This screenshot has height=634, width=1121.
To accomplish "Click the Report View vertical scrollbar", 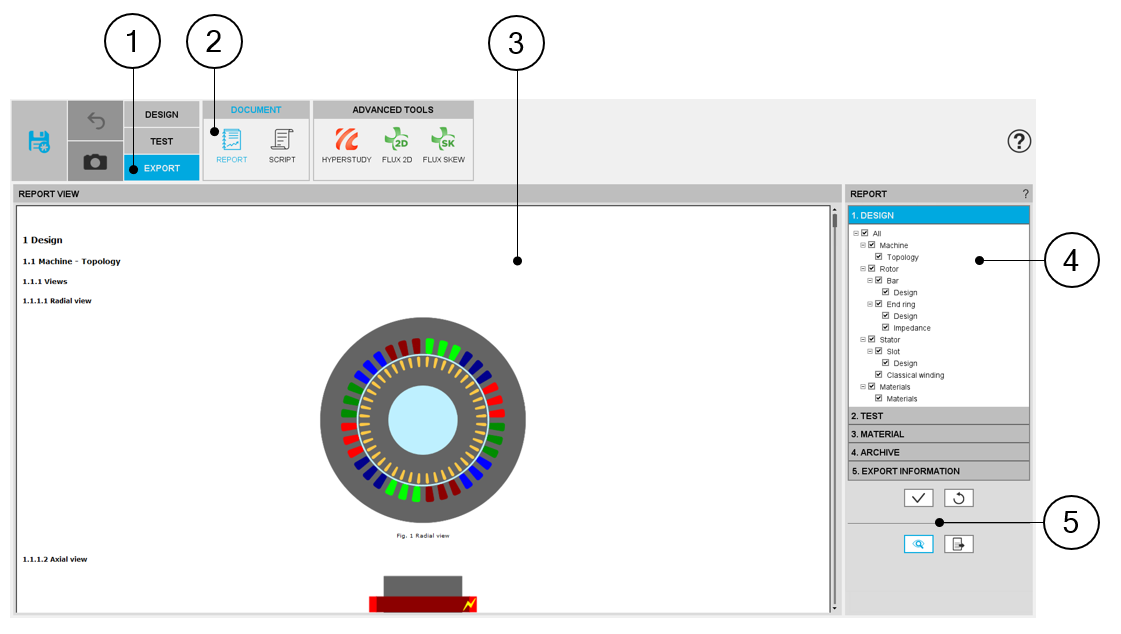I will (x=834, y=400).
